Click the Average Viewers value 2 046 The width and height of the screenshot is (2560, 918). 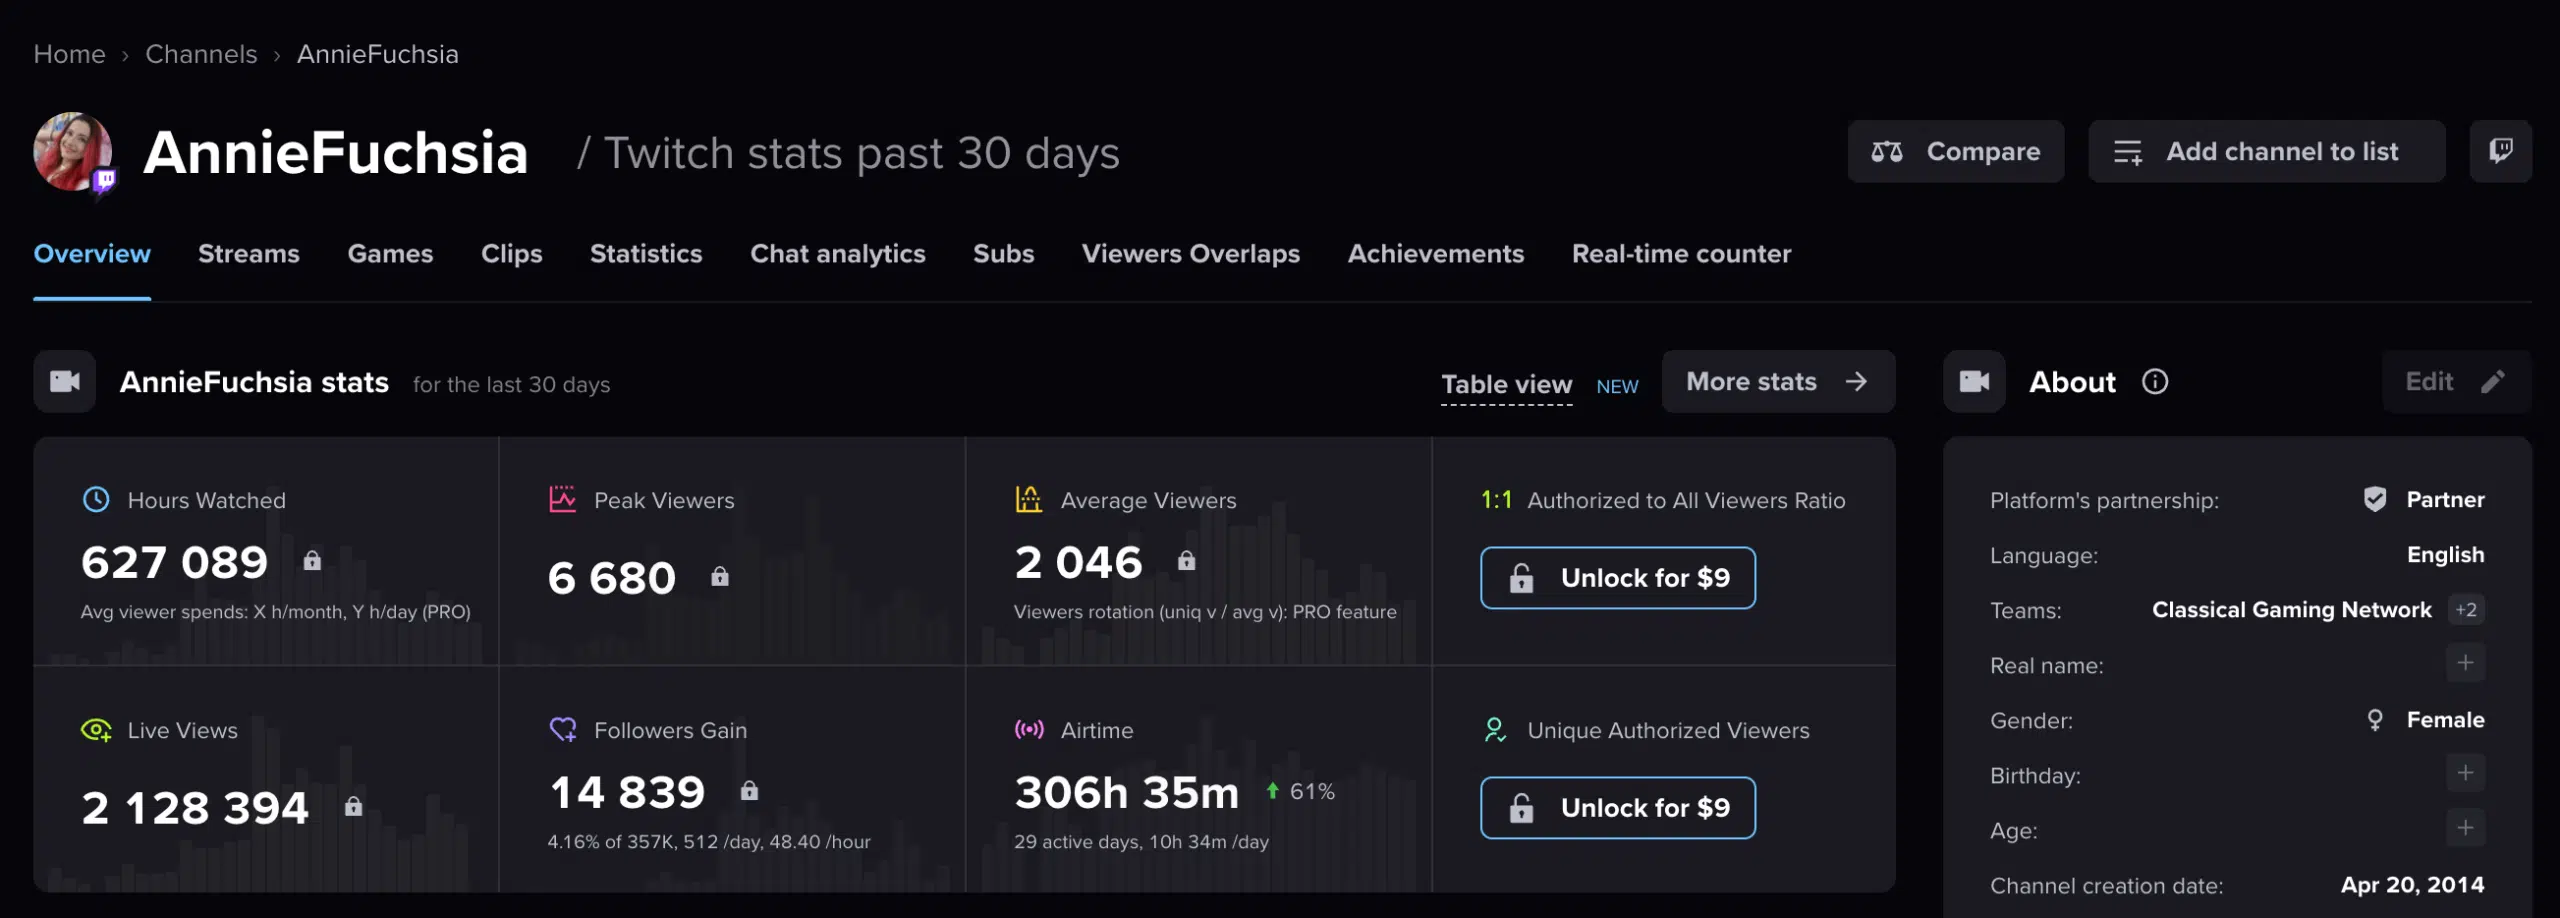point(1078,562)
